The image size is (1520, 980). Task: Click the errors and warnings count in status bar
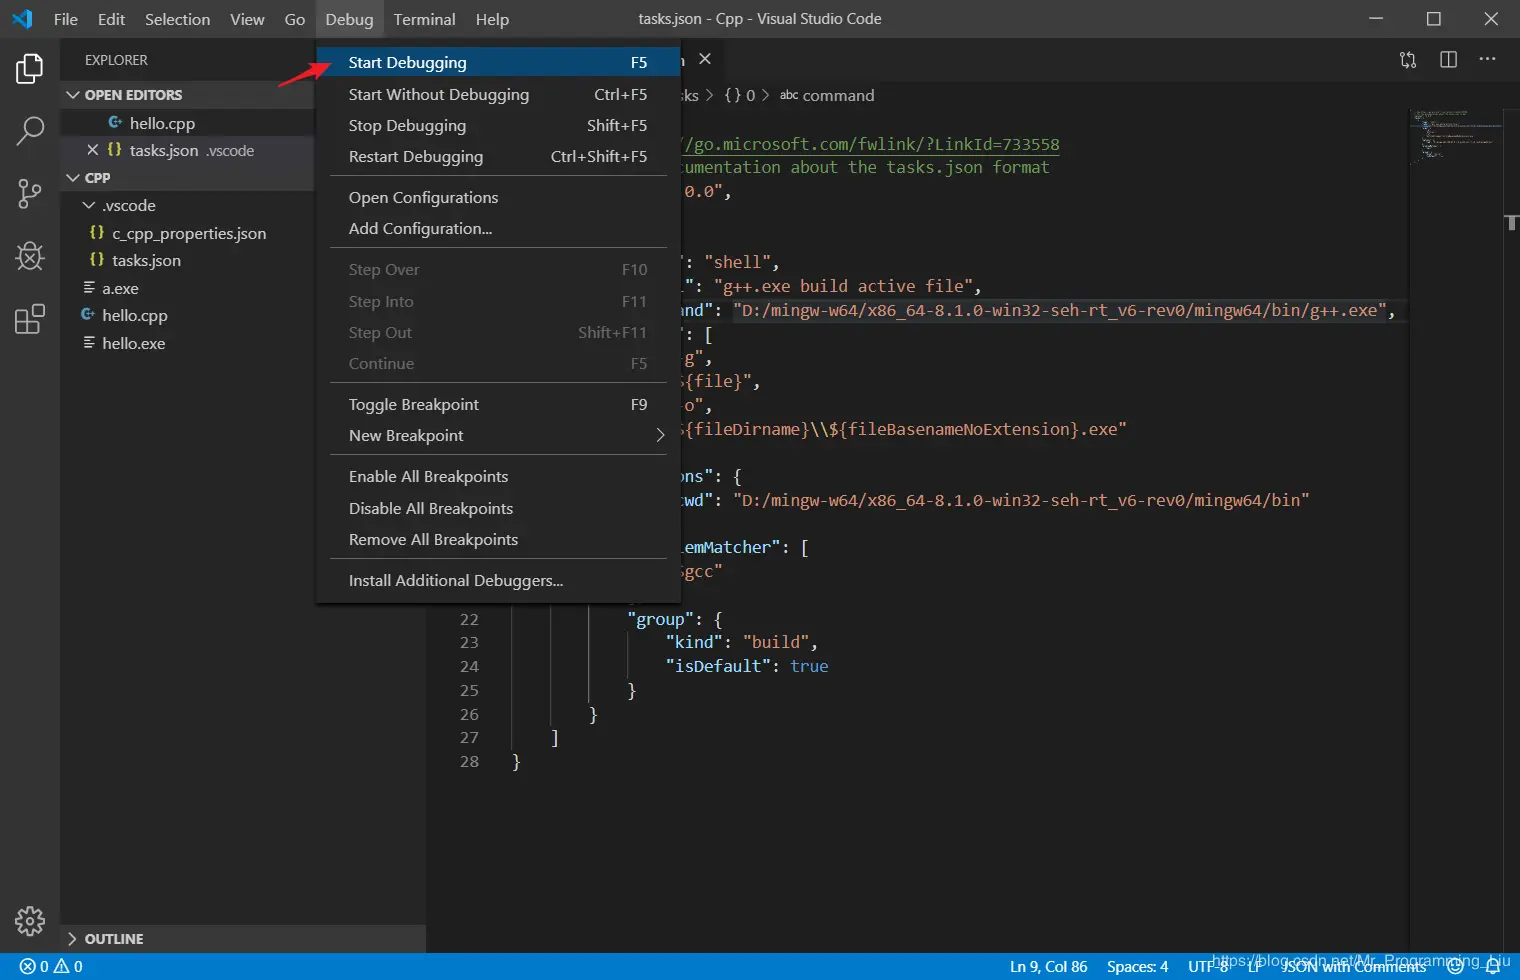point(51,966)
